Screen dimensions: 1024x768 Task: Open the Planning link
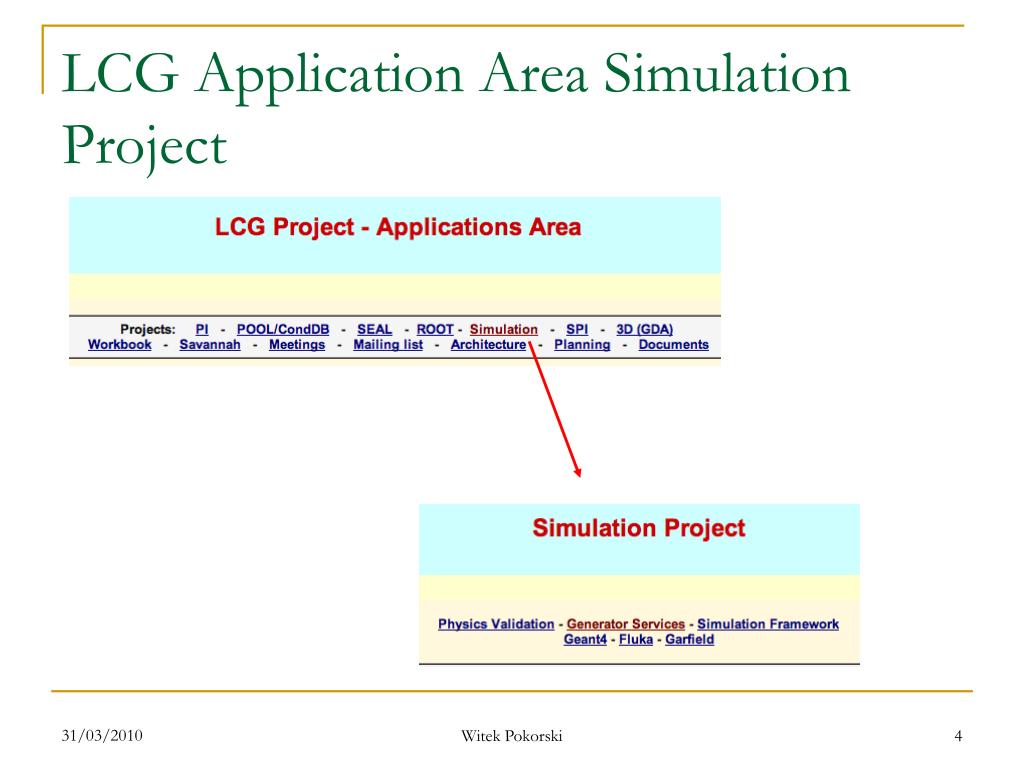coord(582,345)
